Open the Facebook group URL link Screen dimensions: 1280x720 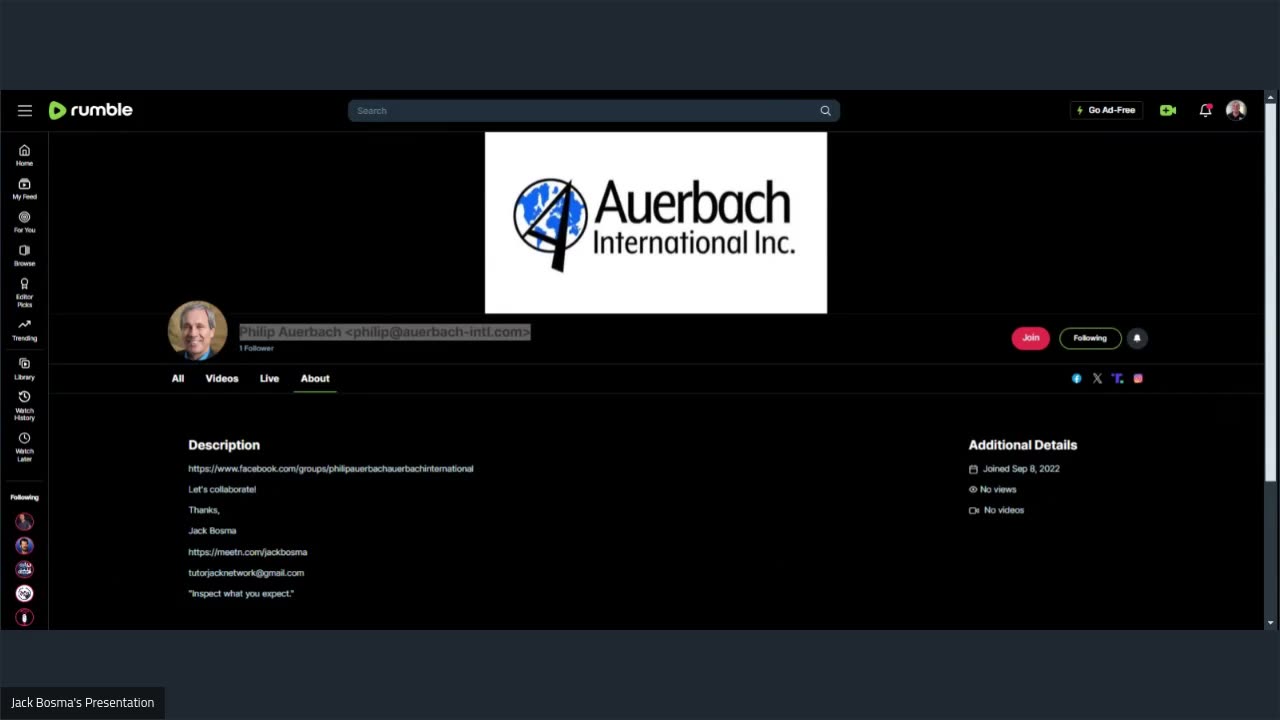click(331, 469)
